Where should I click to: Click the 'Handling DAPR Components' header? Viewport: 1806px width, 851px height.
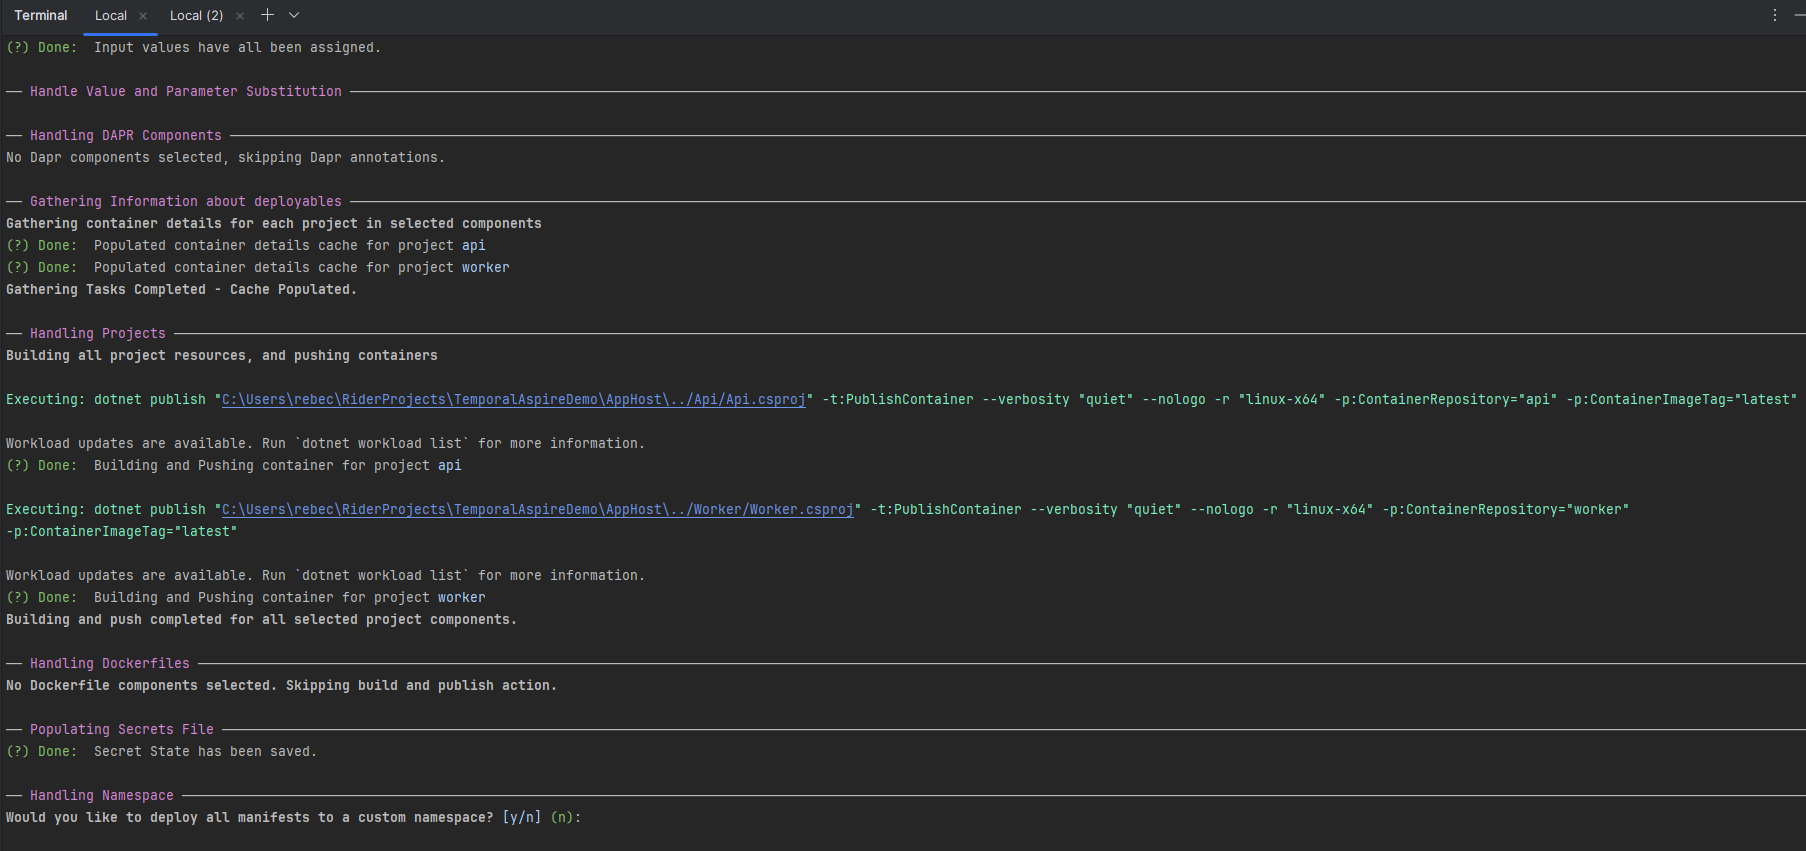(x=125, y=135)
